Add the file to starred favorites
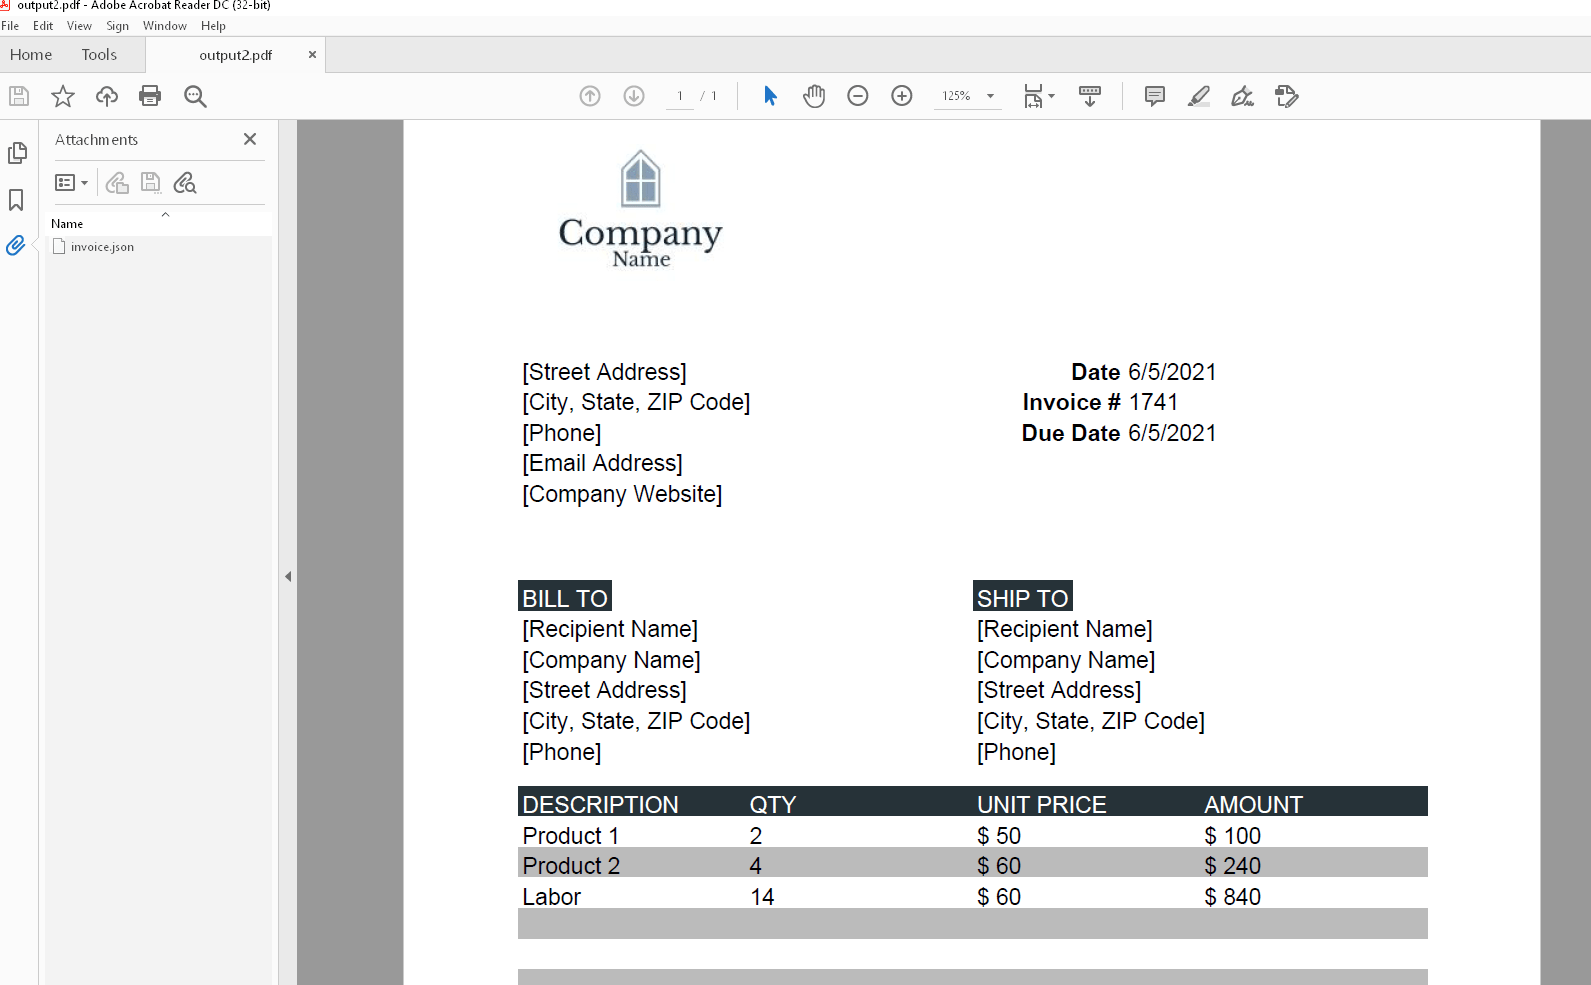This screenshot has height=985, width=1591. click(63, 96)
